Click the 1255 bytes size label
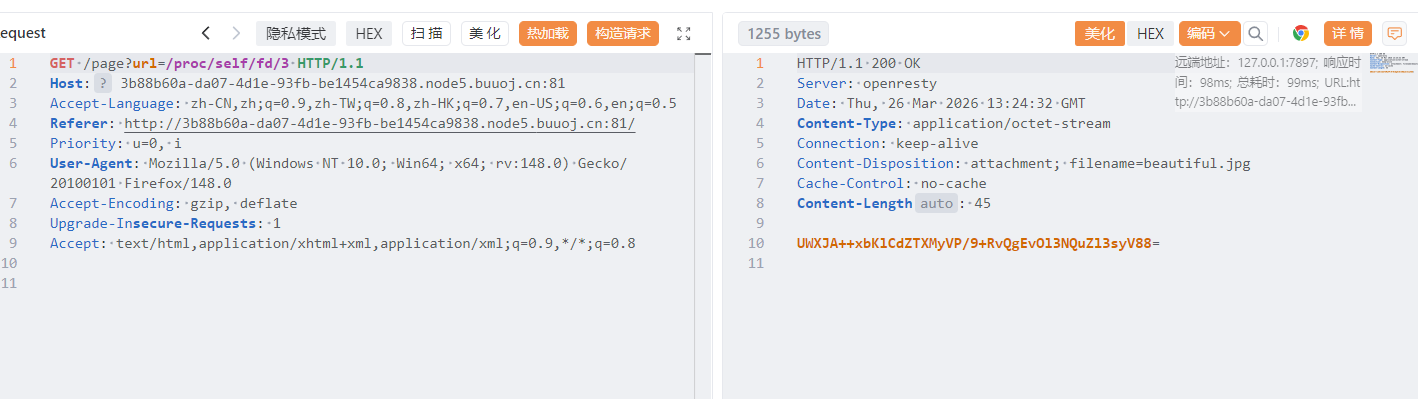Screen dimensions: 1418x399 point(783,34)
